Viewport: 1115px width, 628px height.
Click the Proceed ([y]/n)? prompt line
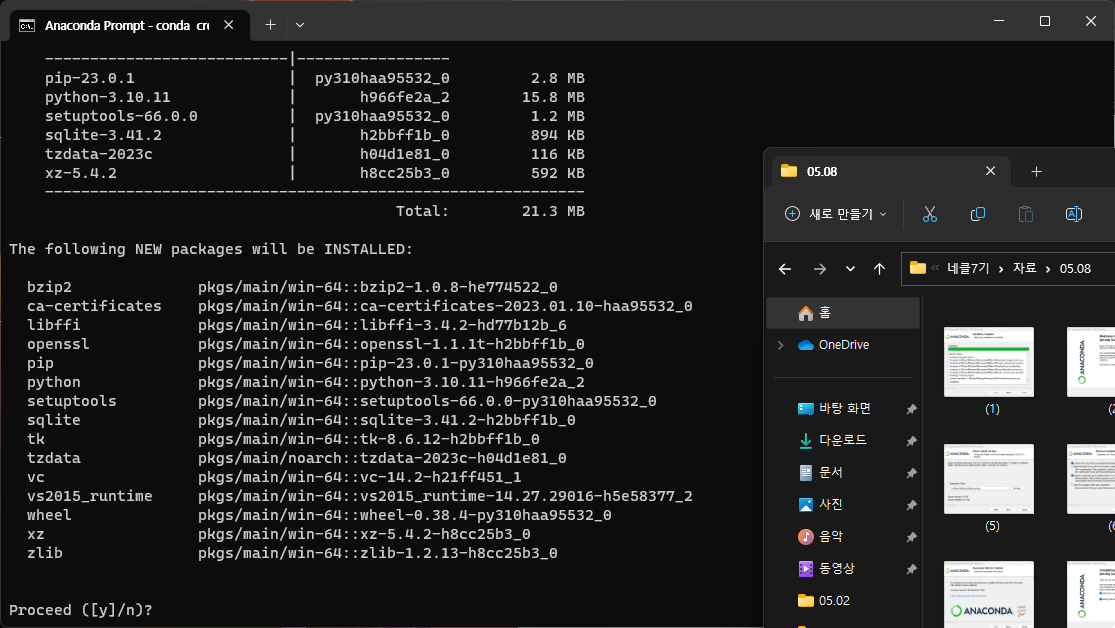(80, 610)
